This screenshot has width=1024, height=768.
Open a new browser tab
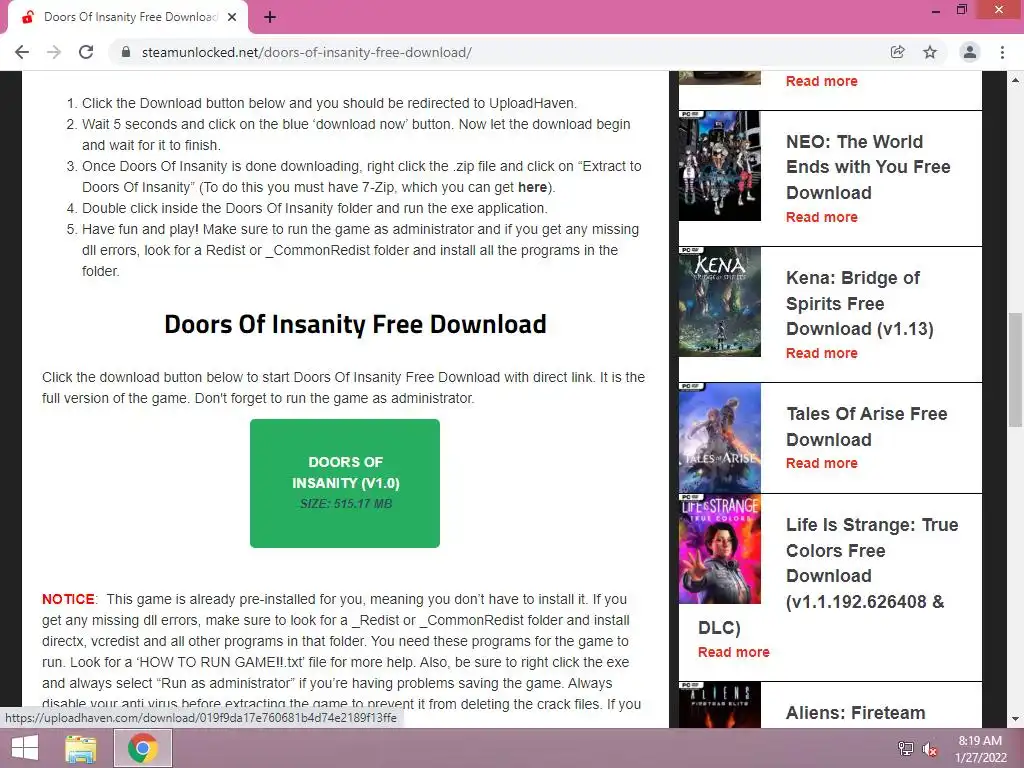pos(270,17)
